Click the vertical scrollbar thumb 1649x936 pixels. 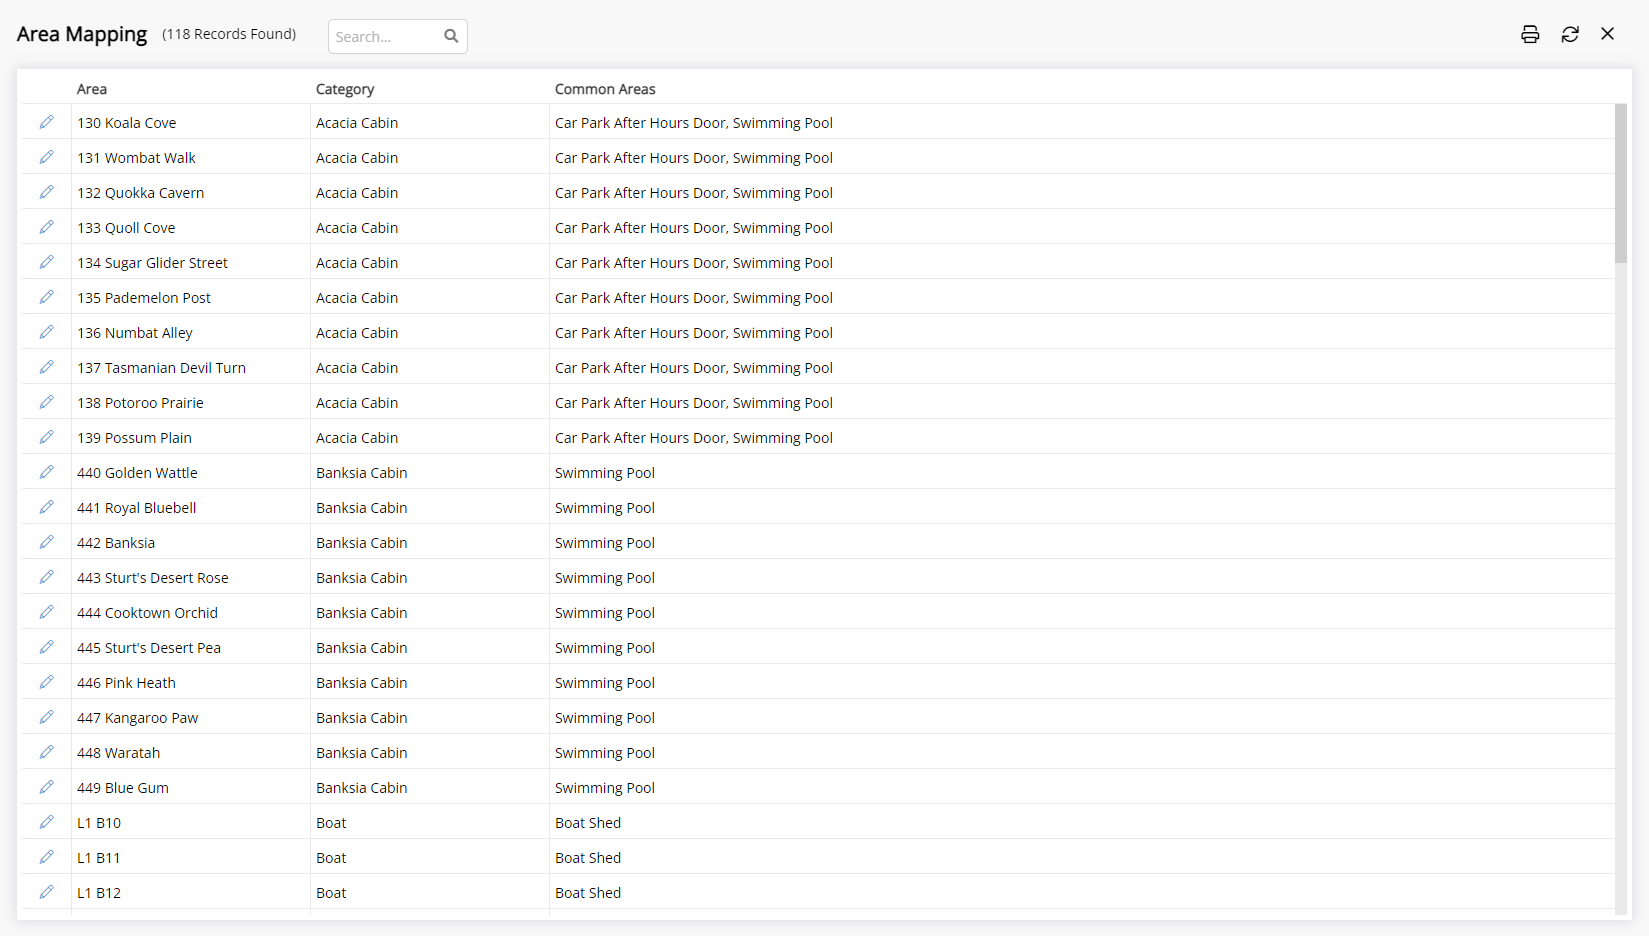point(1621,183)
